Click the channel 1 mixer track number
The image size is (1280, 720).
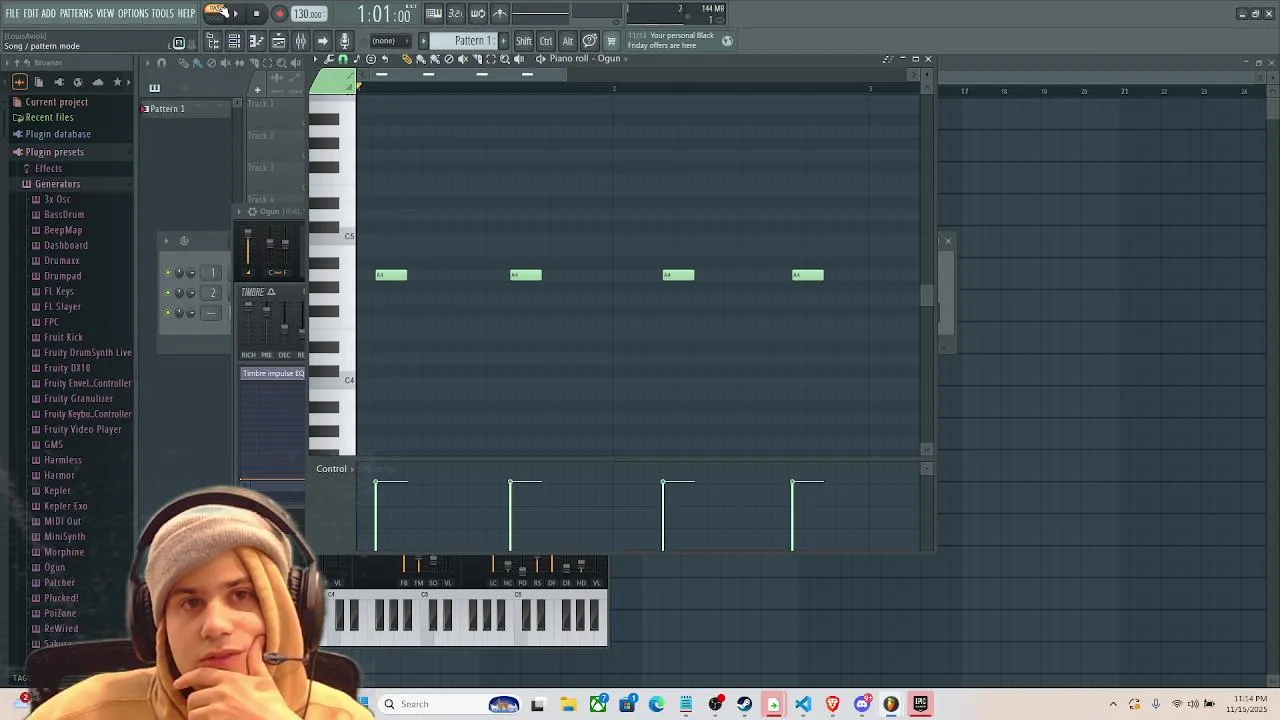point(212,273)
